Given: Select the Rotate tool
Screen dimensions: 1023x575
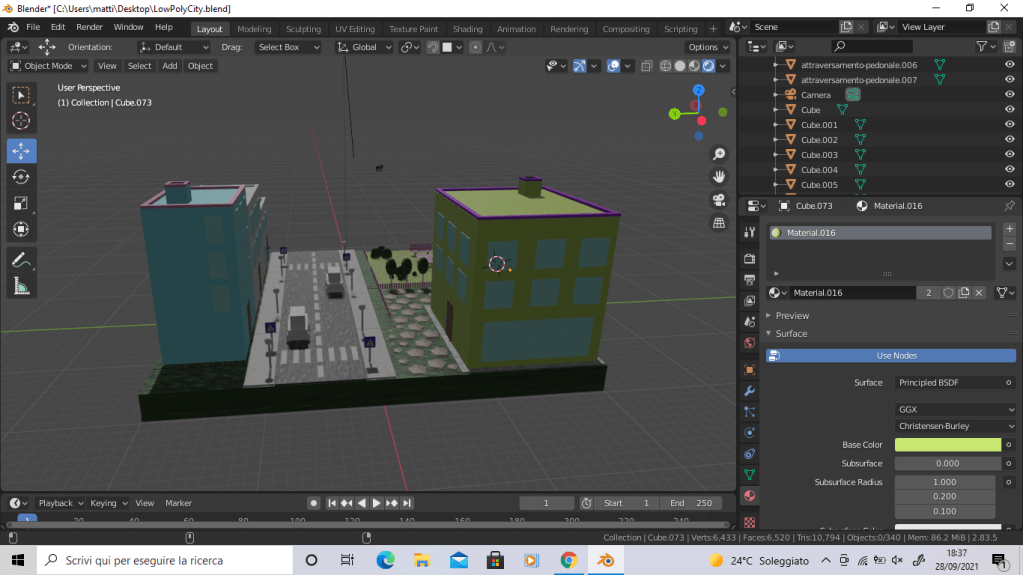Looking at the screenshot, I should [x=21, y=177].
